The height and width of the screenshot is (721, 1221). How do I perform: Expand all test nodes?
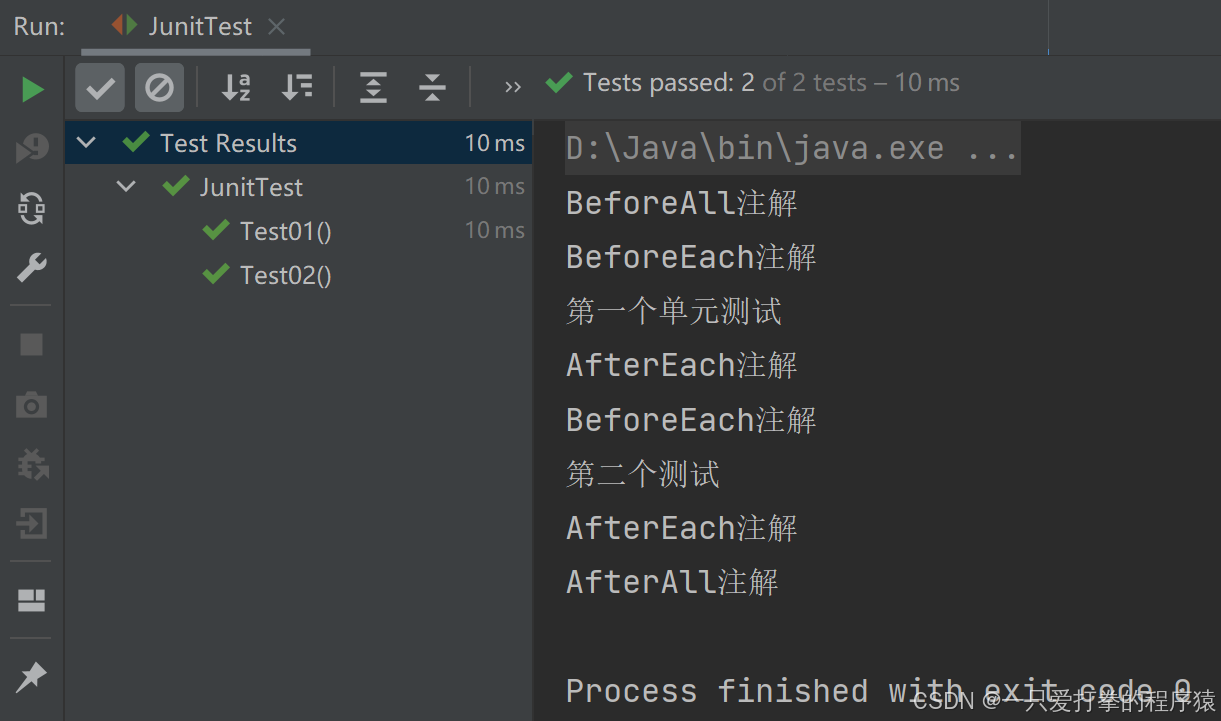373,88
